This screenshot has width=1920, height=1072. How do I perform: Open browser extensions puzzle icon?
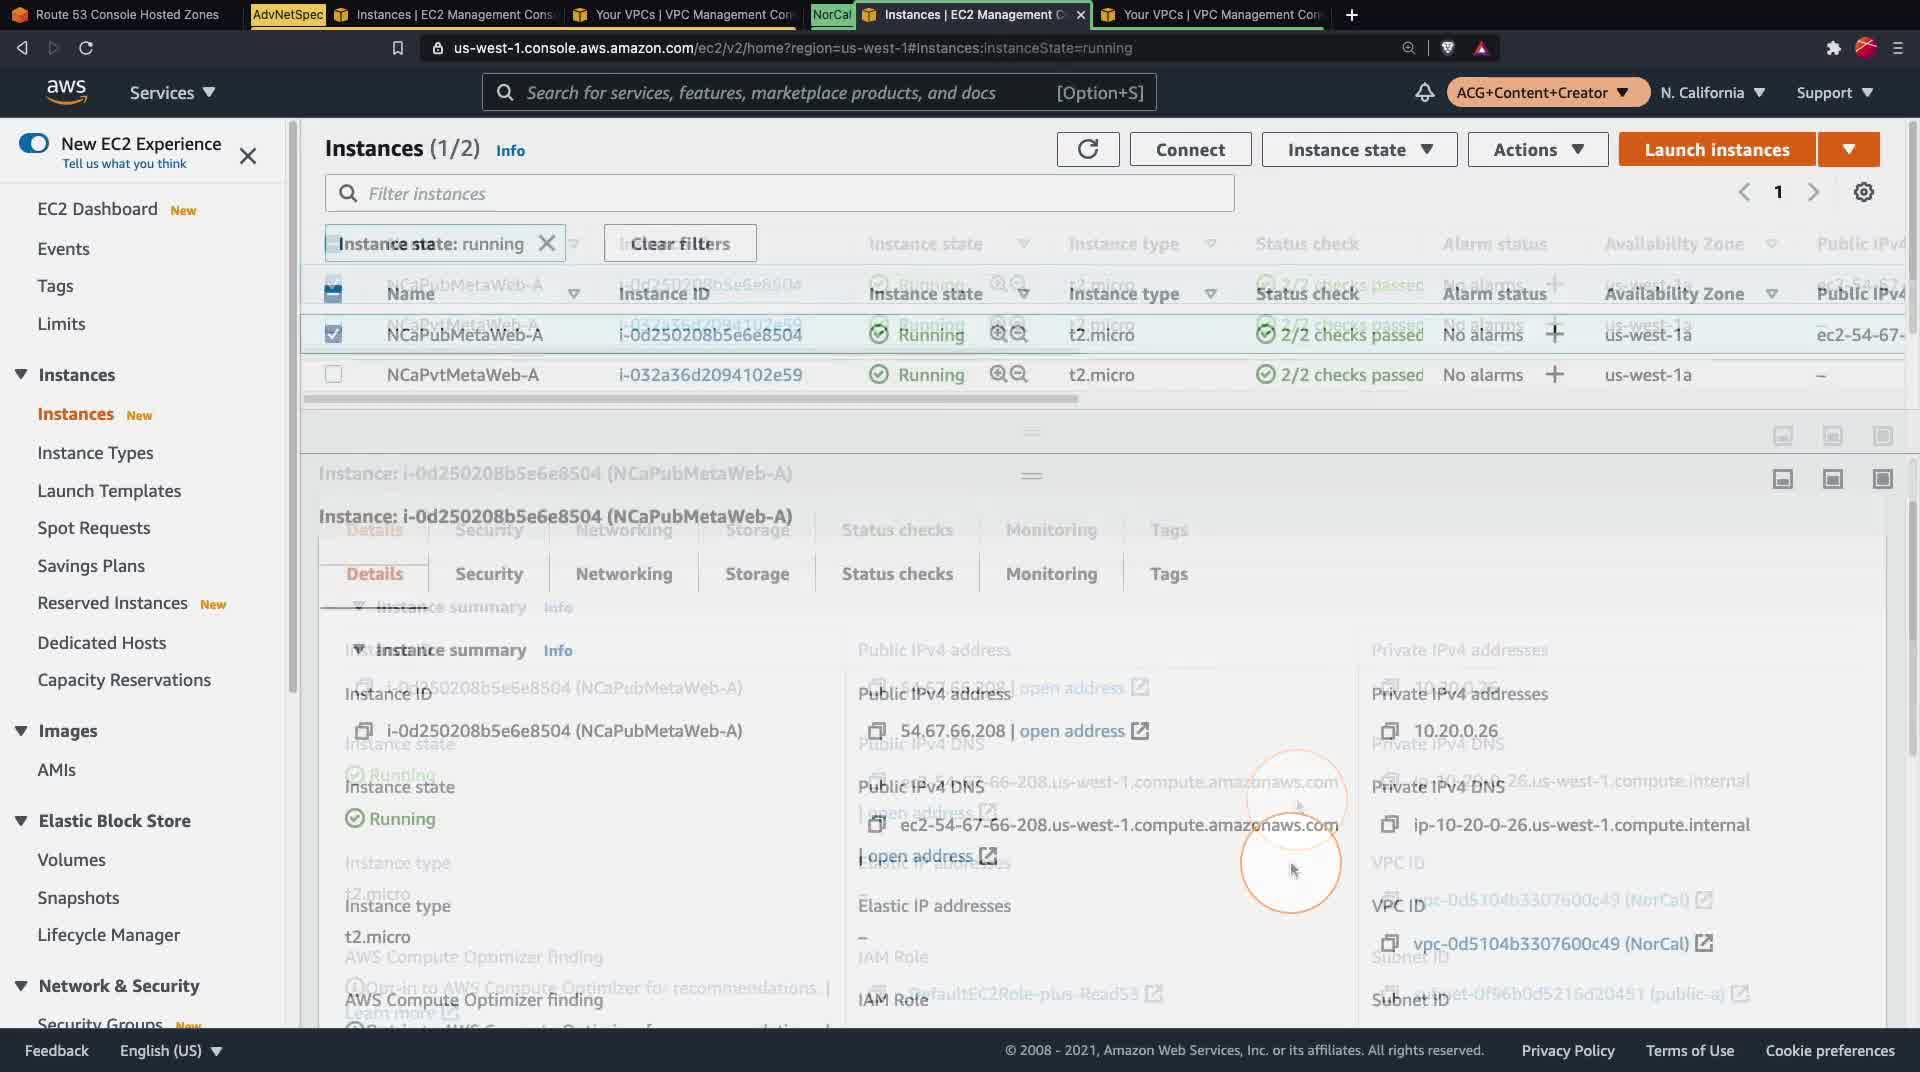tap(1833, 47)
